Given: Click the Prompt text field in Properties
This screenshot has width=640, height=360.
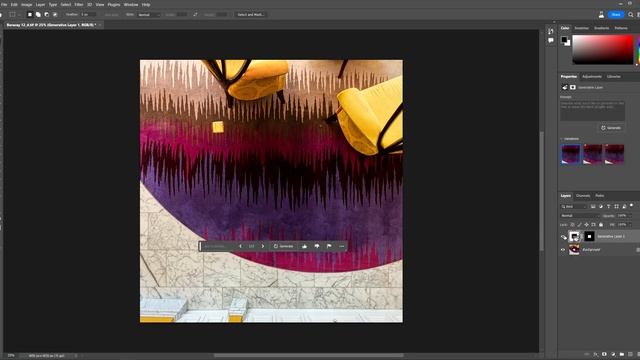Looking at the screenshot, I should 592,111.
